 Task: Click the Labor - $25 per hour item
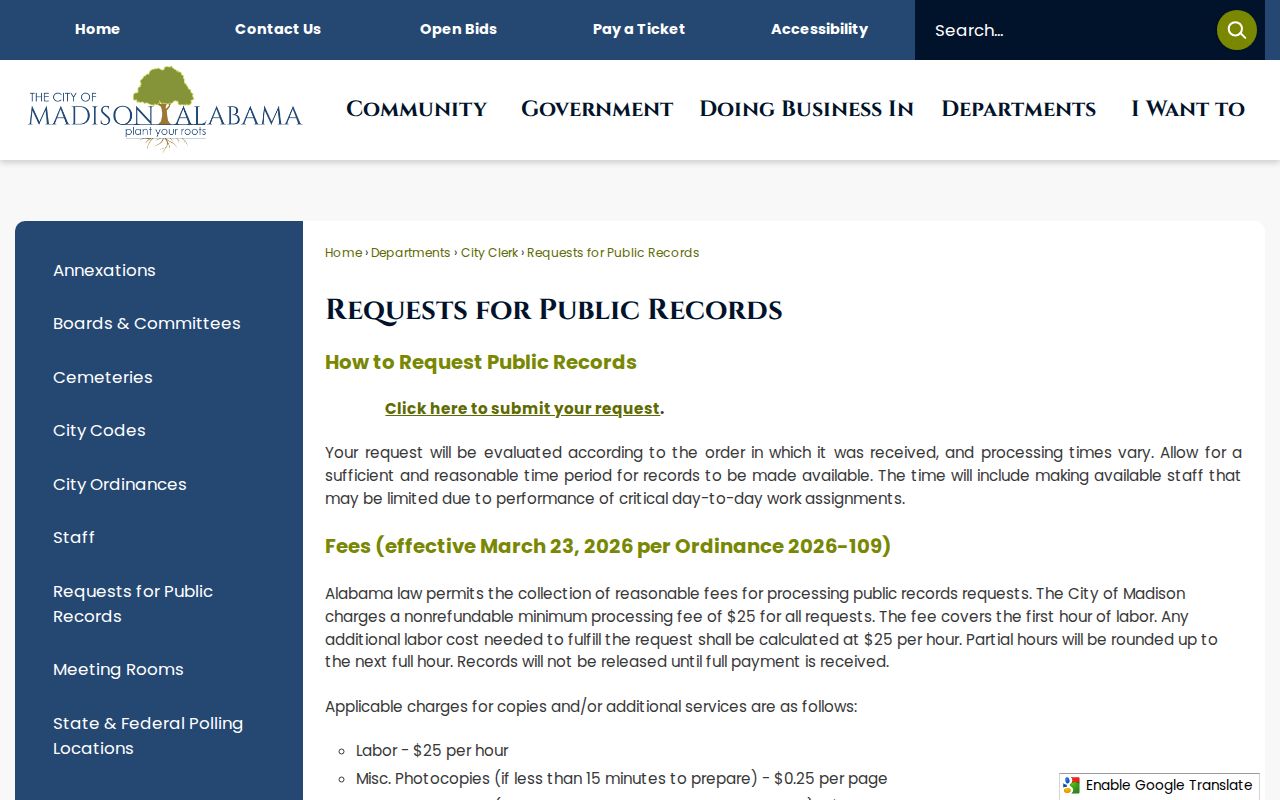click(432, 750)
